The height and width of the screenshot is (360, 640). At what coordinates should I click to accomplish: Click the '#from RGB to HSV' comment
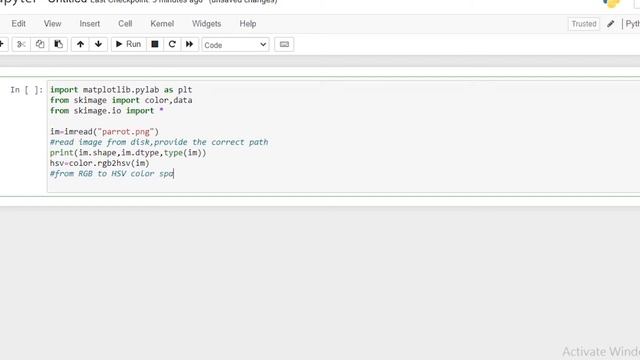pyautogui.click(x=112, y=173)
